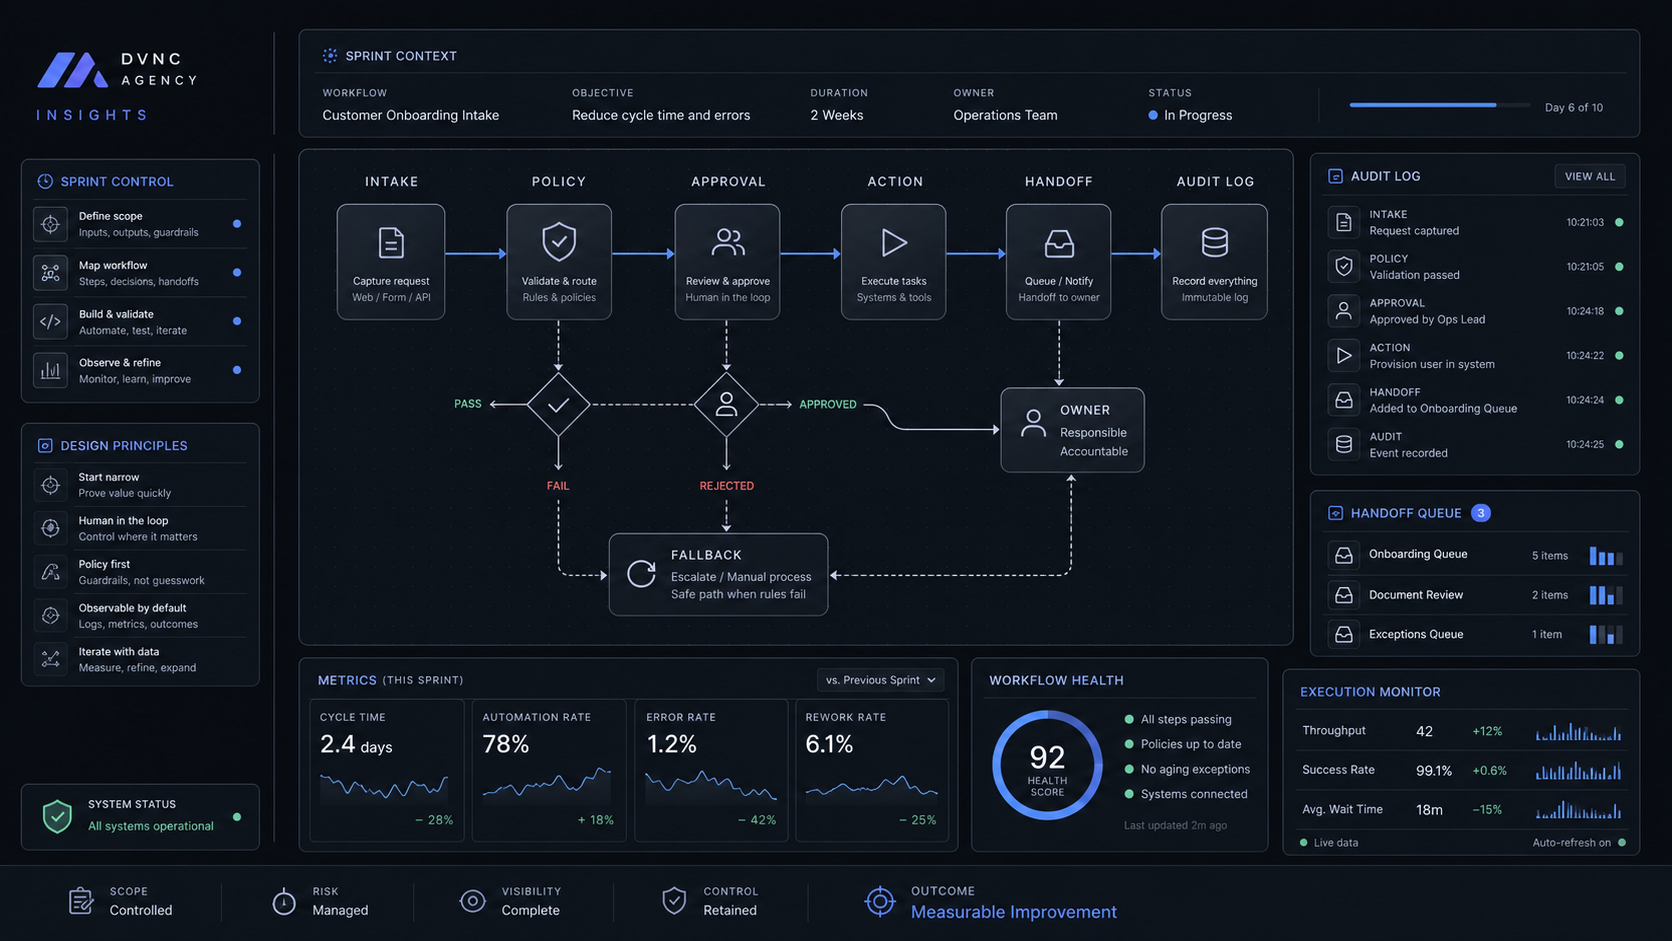
Task: Select the Policy shield checkmark node icon
Action: [x=559, y=241]
